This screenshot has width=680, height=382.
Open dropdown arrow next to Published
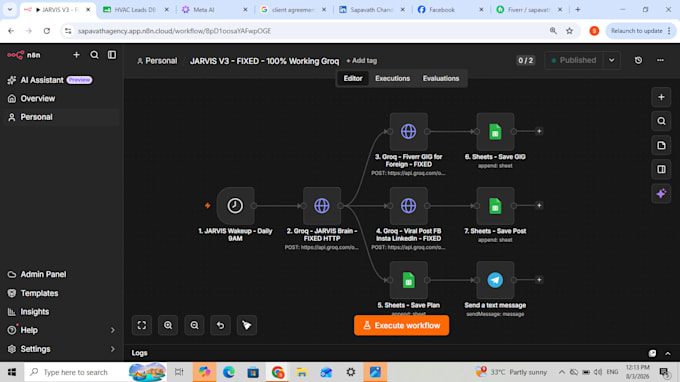click(611, 60)
